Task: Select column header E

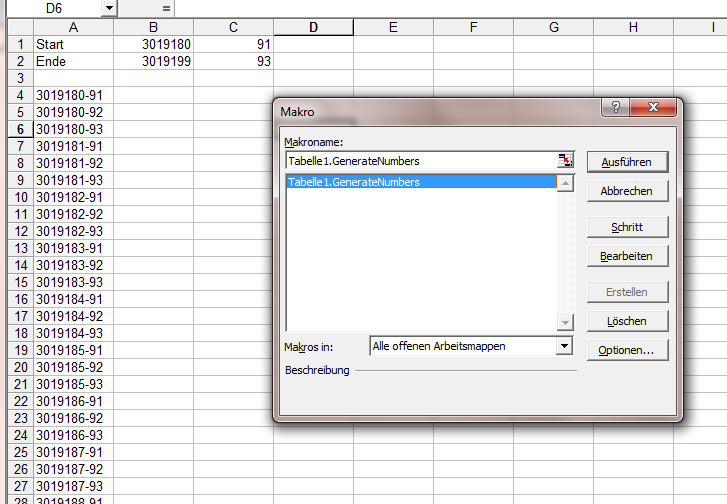Action: coord(393,27)
